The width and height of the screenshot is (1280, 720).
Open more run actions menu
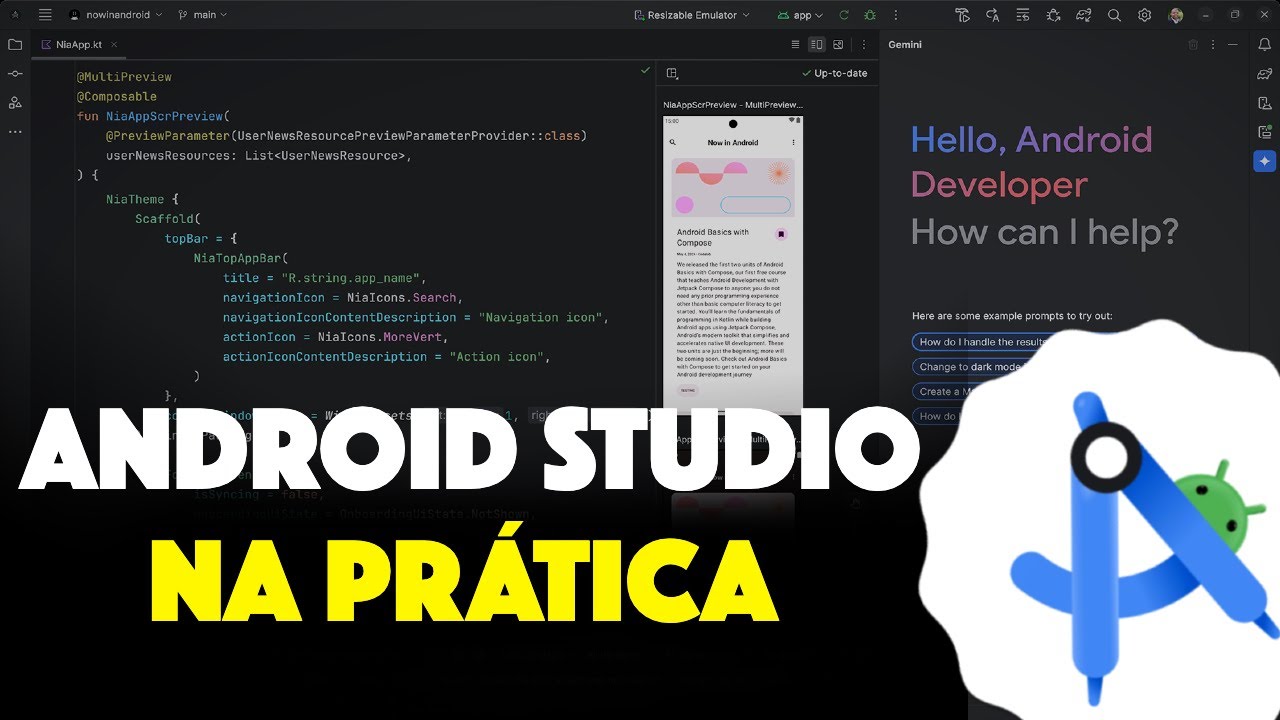(x=895, y=15)
